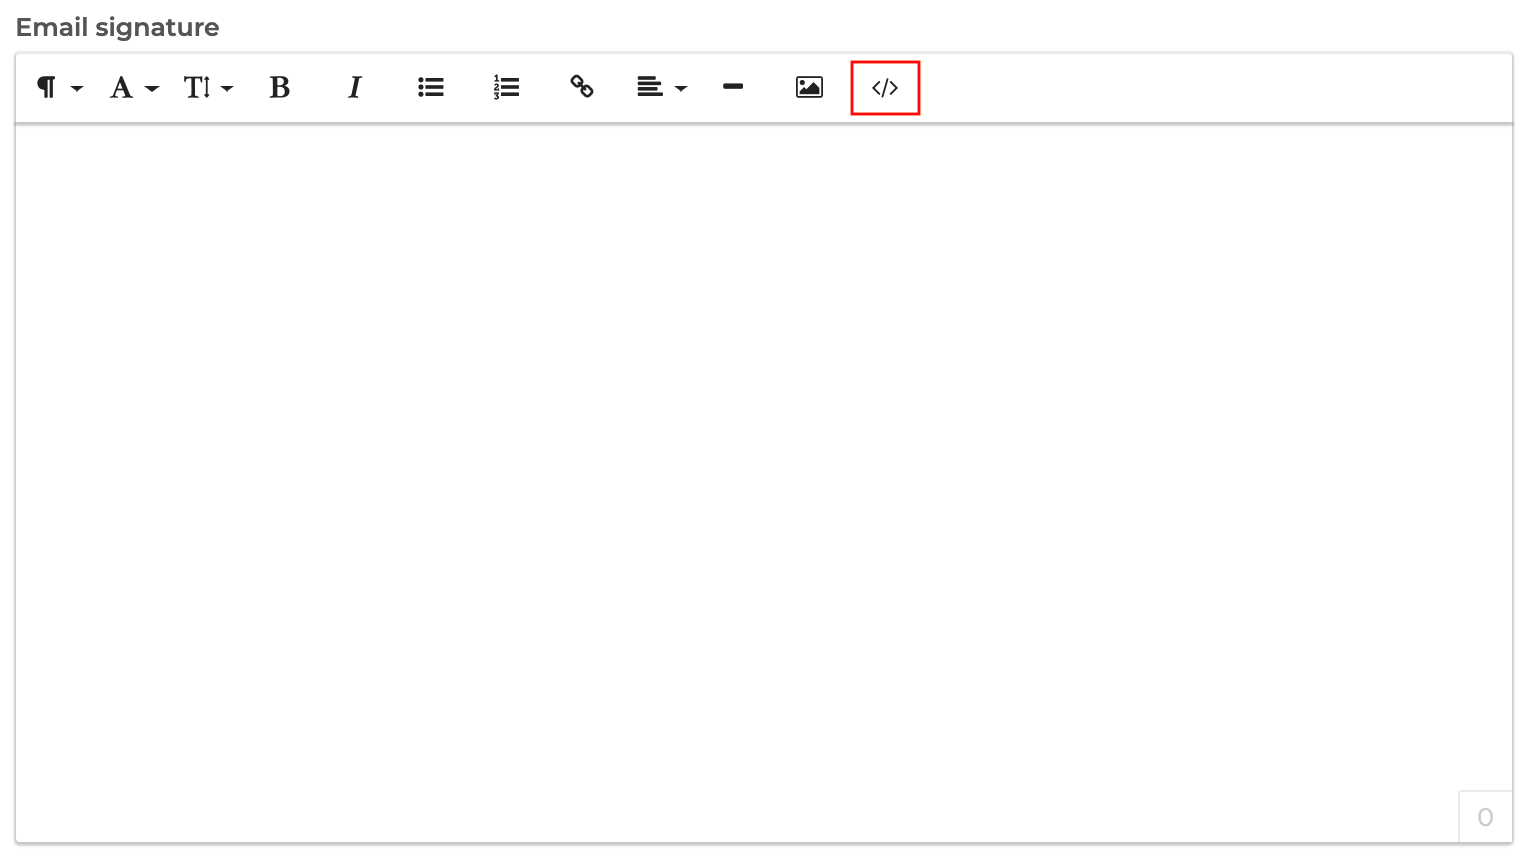Viewport: 1528px width, 862px height.
Task: Insert a bulleted list
Action: pyautogui.click(x=431, y=88)
